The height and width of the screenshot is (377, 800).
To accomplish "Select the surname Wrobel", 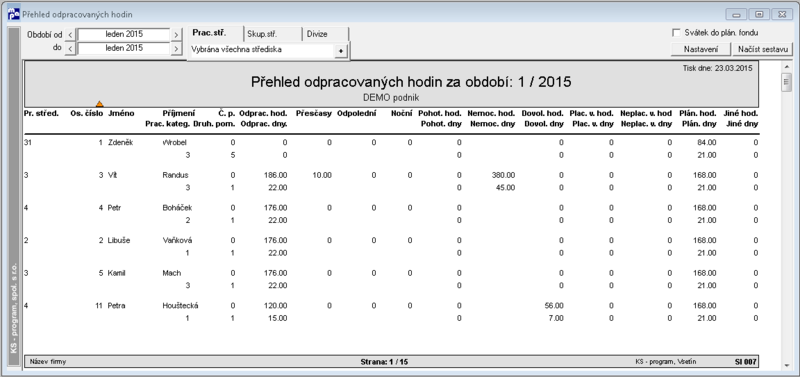I will 174,142.
